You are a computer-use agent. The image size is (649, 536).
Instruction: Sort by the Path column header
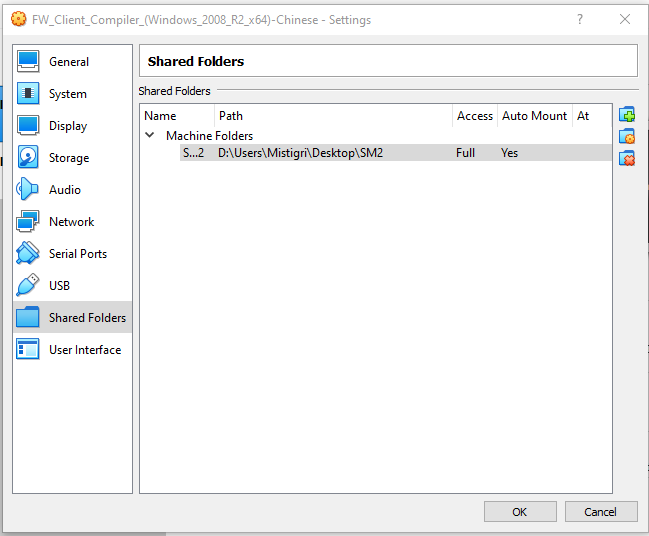click(334, 115)
